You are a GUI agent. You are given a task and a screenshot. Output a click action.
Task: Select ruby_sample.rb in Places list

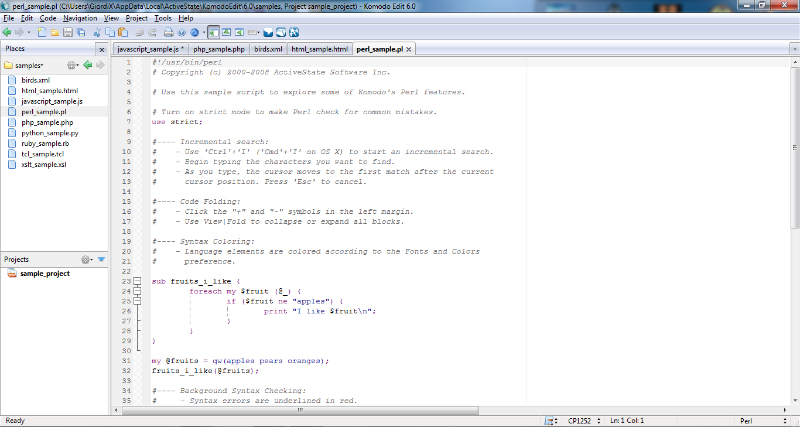pos(44,144)
